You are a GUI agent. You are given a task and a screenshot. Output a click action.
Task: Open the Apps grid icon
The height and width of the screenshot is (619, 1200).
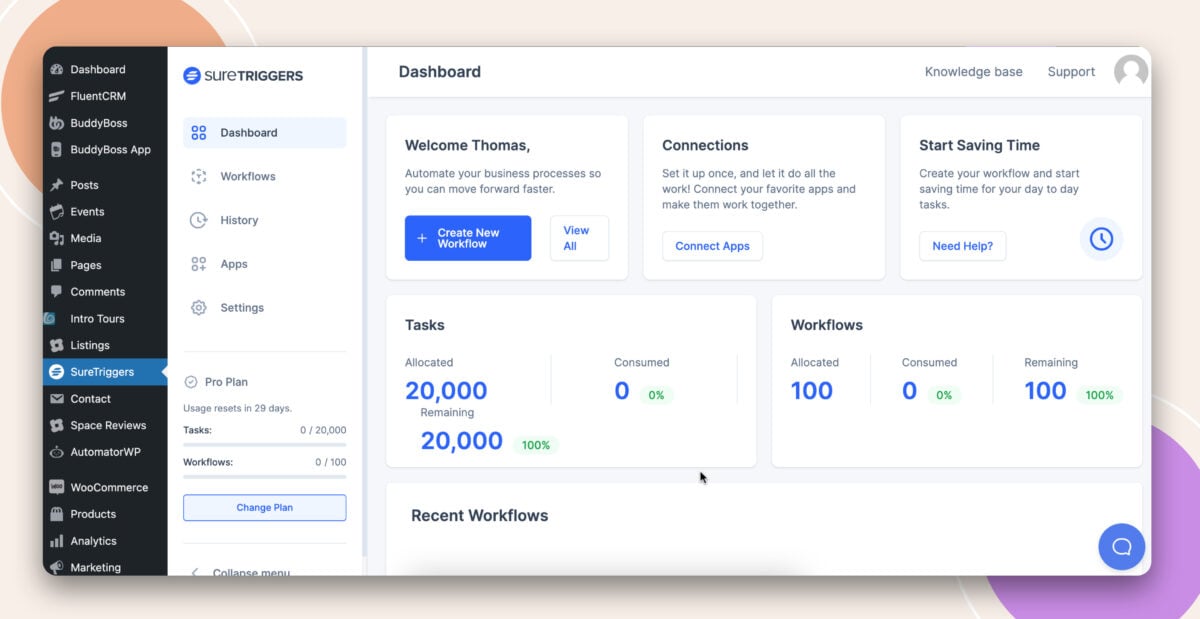(199, 264)
